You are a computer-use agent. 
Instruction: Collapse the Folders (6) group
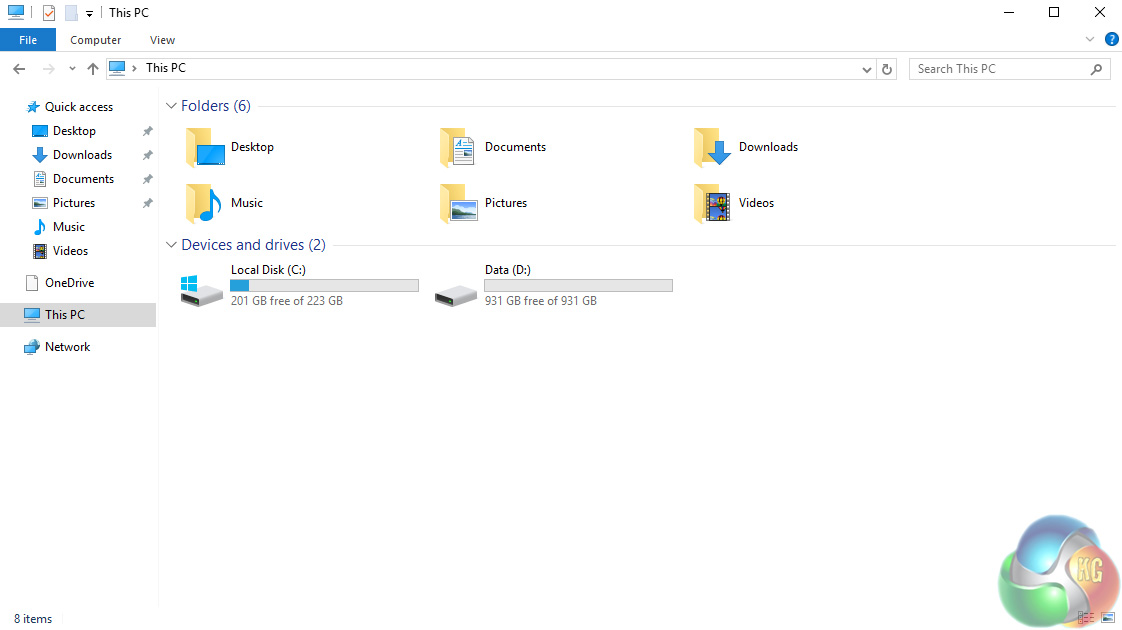click(x=171, y=106)
